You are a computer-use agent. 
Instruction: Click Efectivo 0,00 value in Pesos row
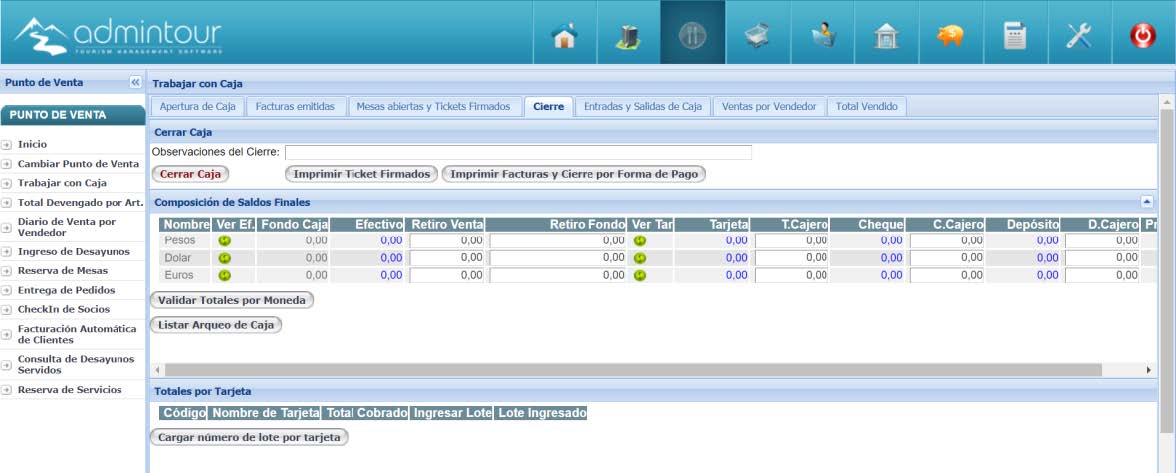click(x=391, y=241)
